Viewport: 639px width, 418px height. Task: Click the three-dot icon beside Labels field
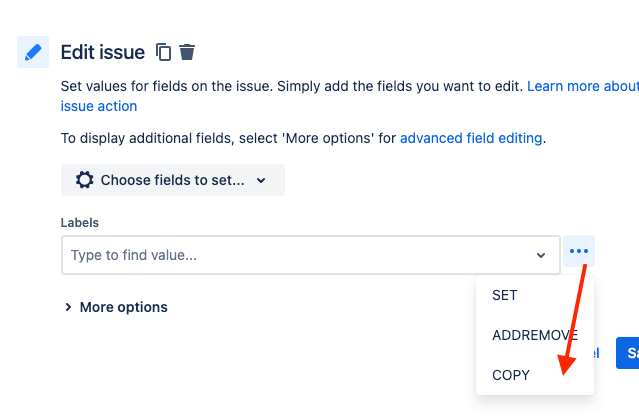[x=579, y=252]
